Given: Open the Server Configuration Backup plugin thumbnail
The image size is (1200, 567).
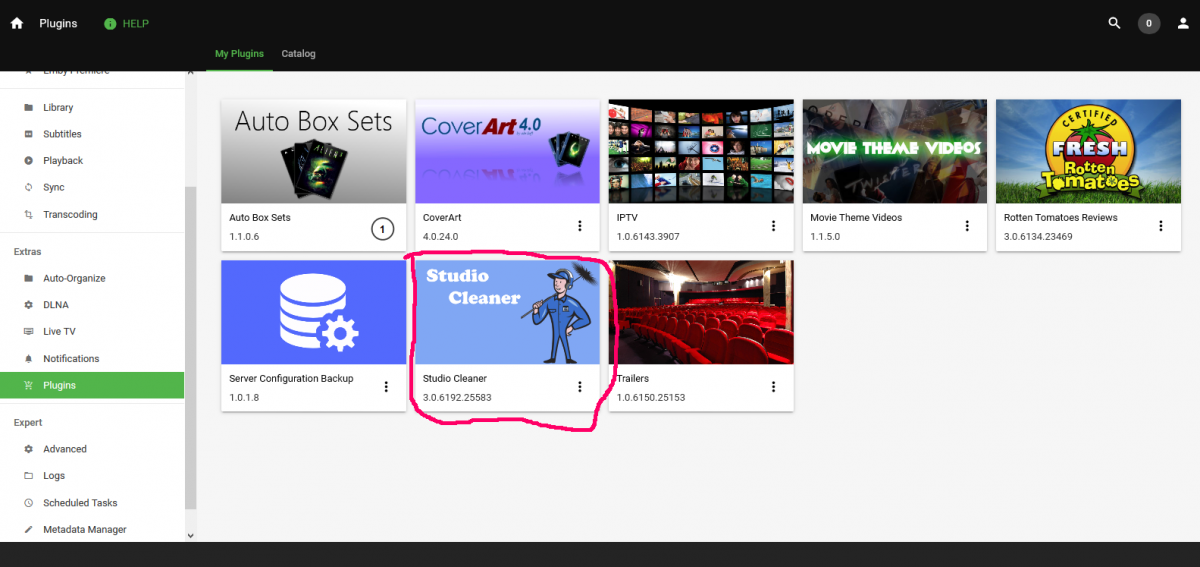Looking at the screenshot, I should (x=314, y=312).
